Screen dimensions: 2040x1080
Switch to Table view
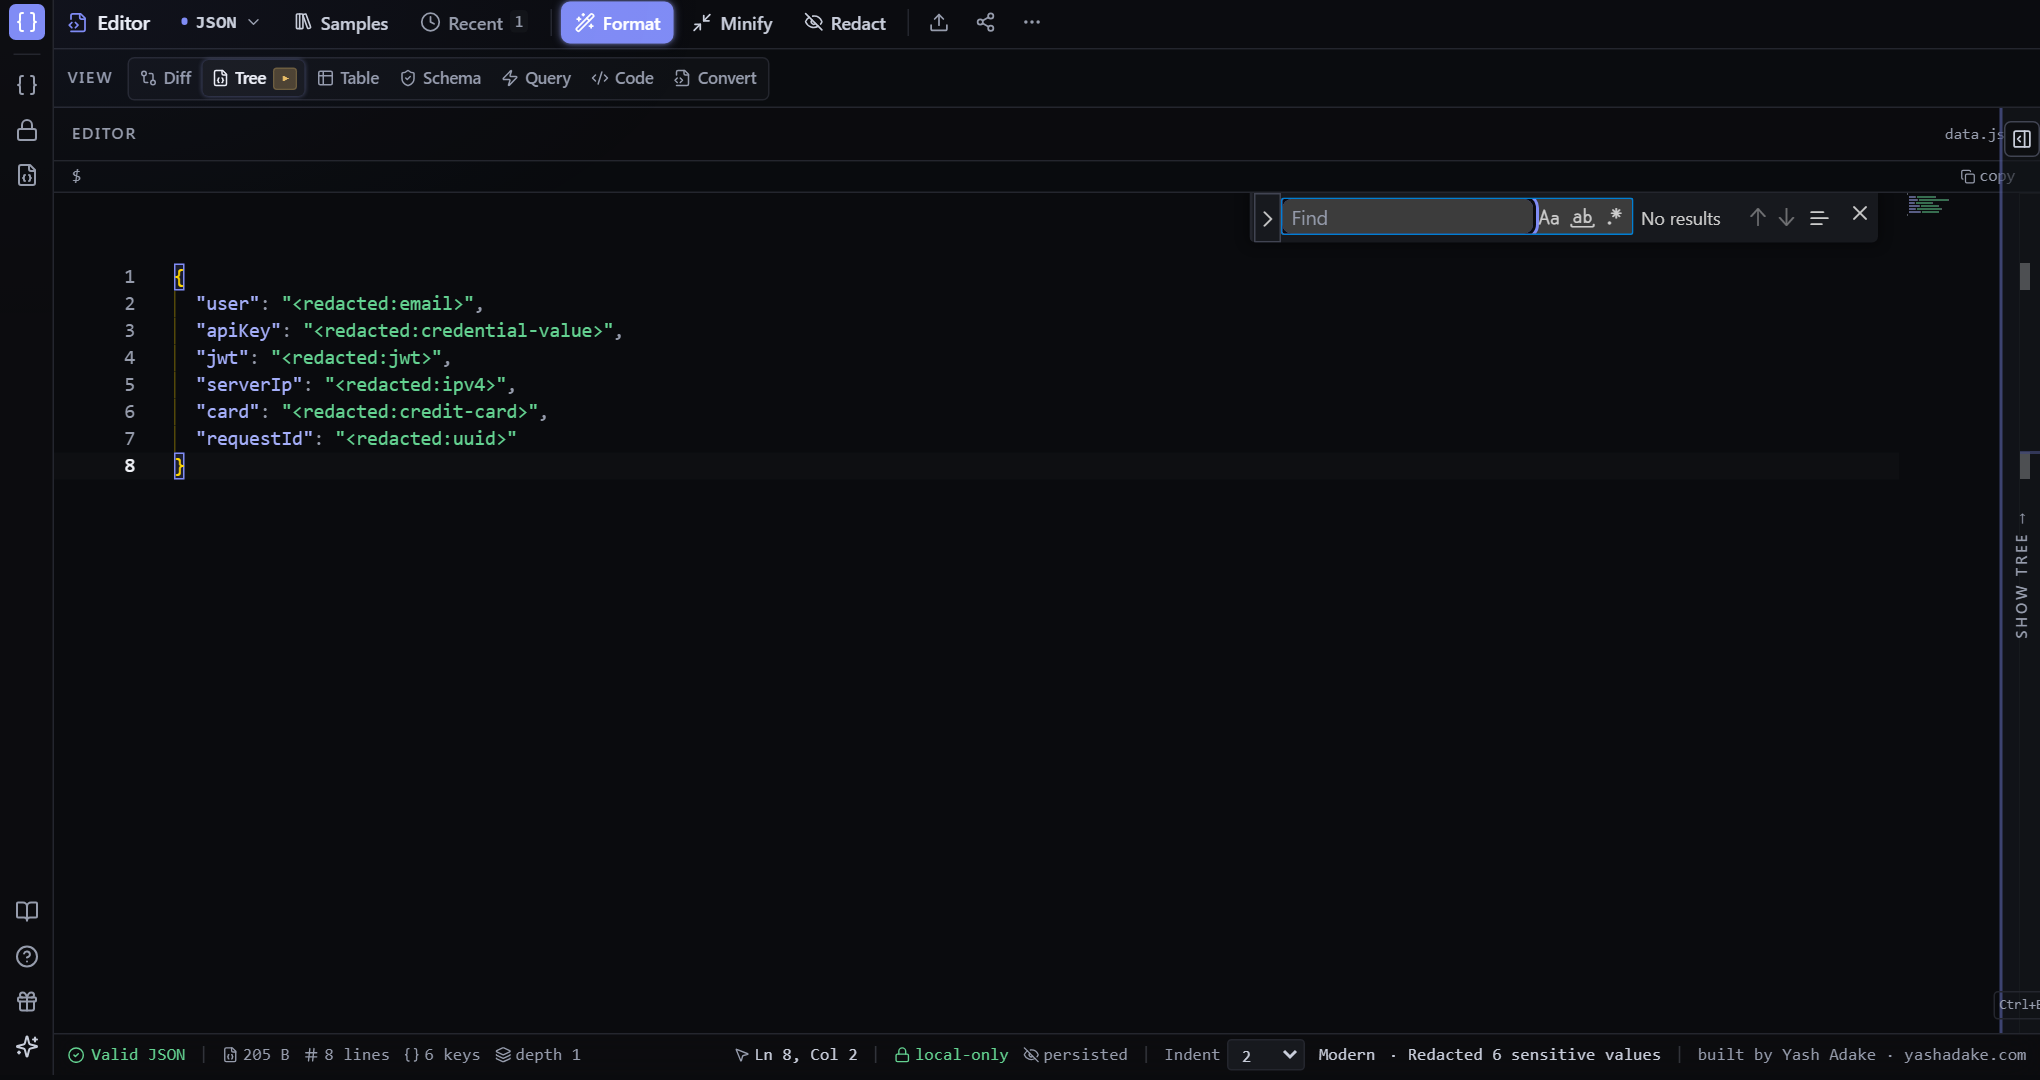click(348, 78)
